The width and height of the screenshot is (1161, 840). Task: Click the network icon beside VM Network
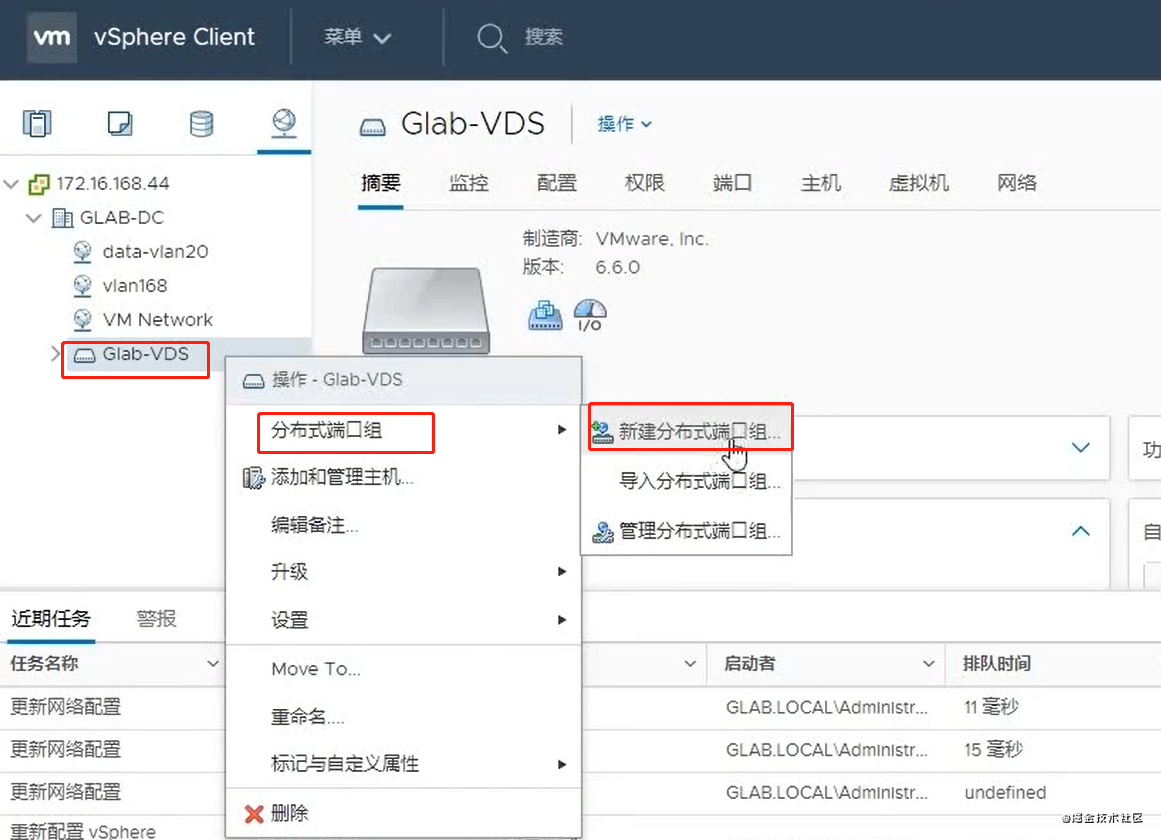tap(82, 320)
